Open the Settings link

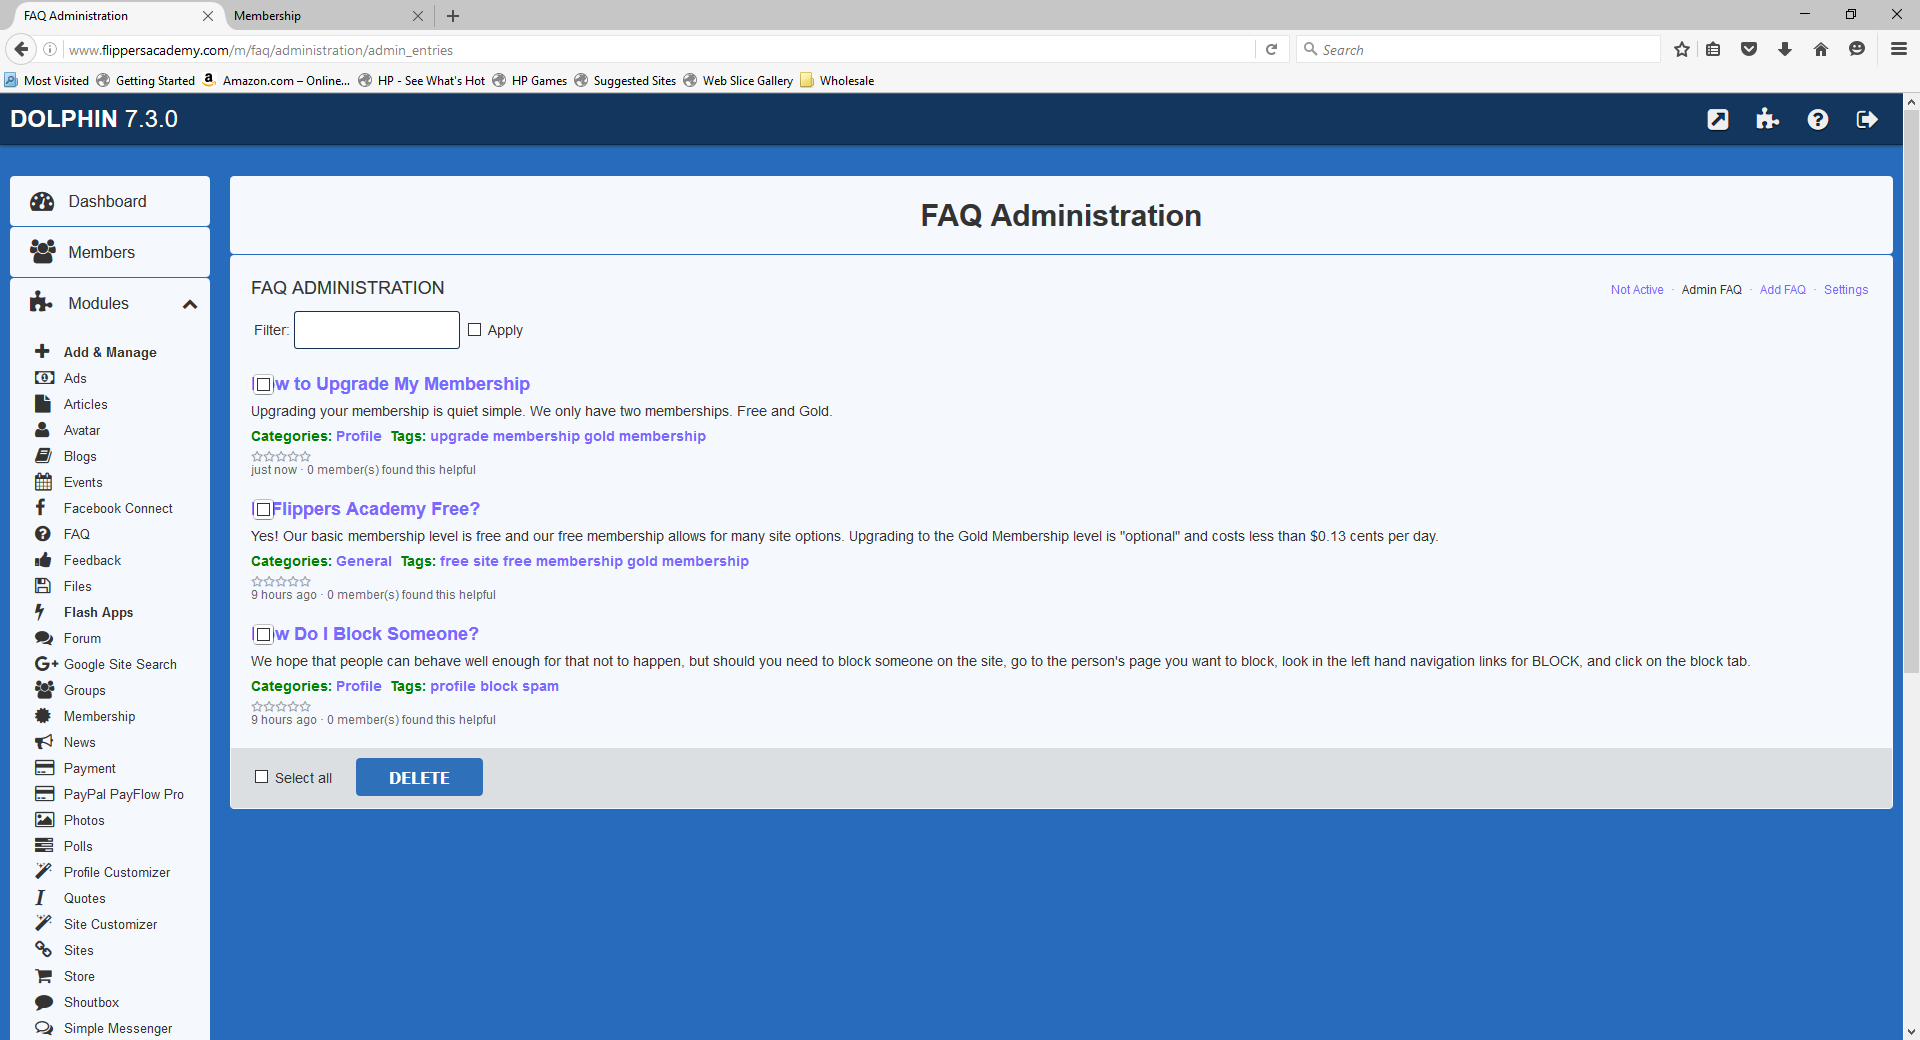[1845, 290]
